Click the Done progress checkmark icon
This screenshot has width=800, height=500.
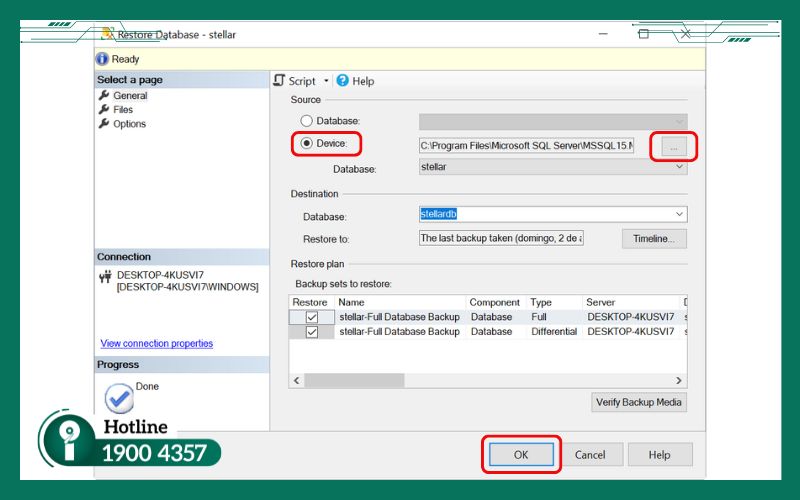(x=119, y=398)
